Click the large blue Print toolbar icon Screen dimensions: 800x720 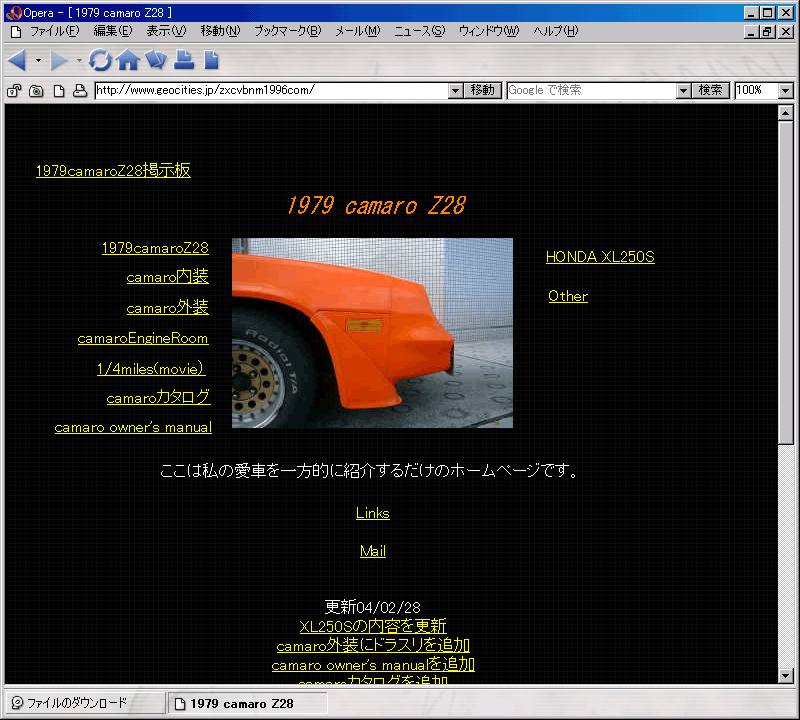(184, 60)
